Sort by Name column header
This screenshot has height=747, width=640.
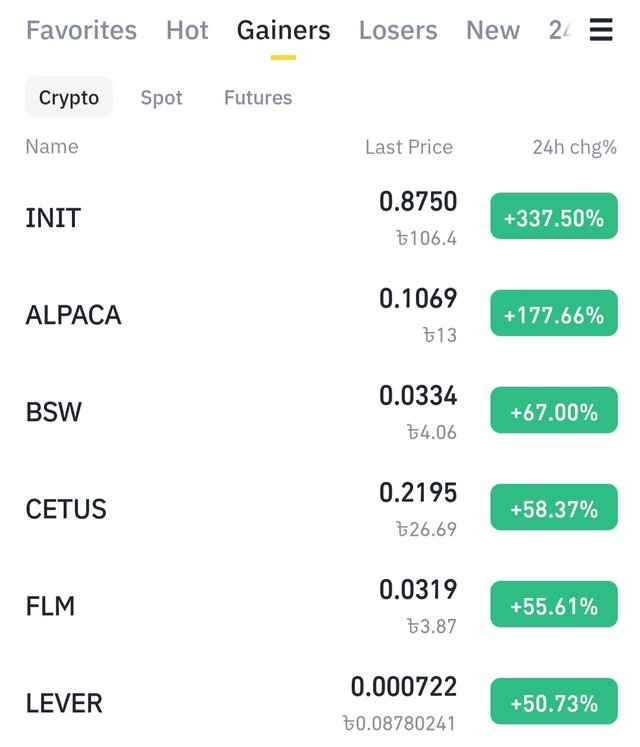pyautogui.click(x=52, y=147)
